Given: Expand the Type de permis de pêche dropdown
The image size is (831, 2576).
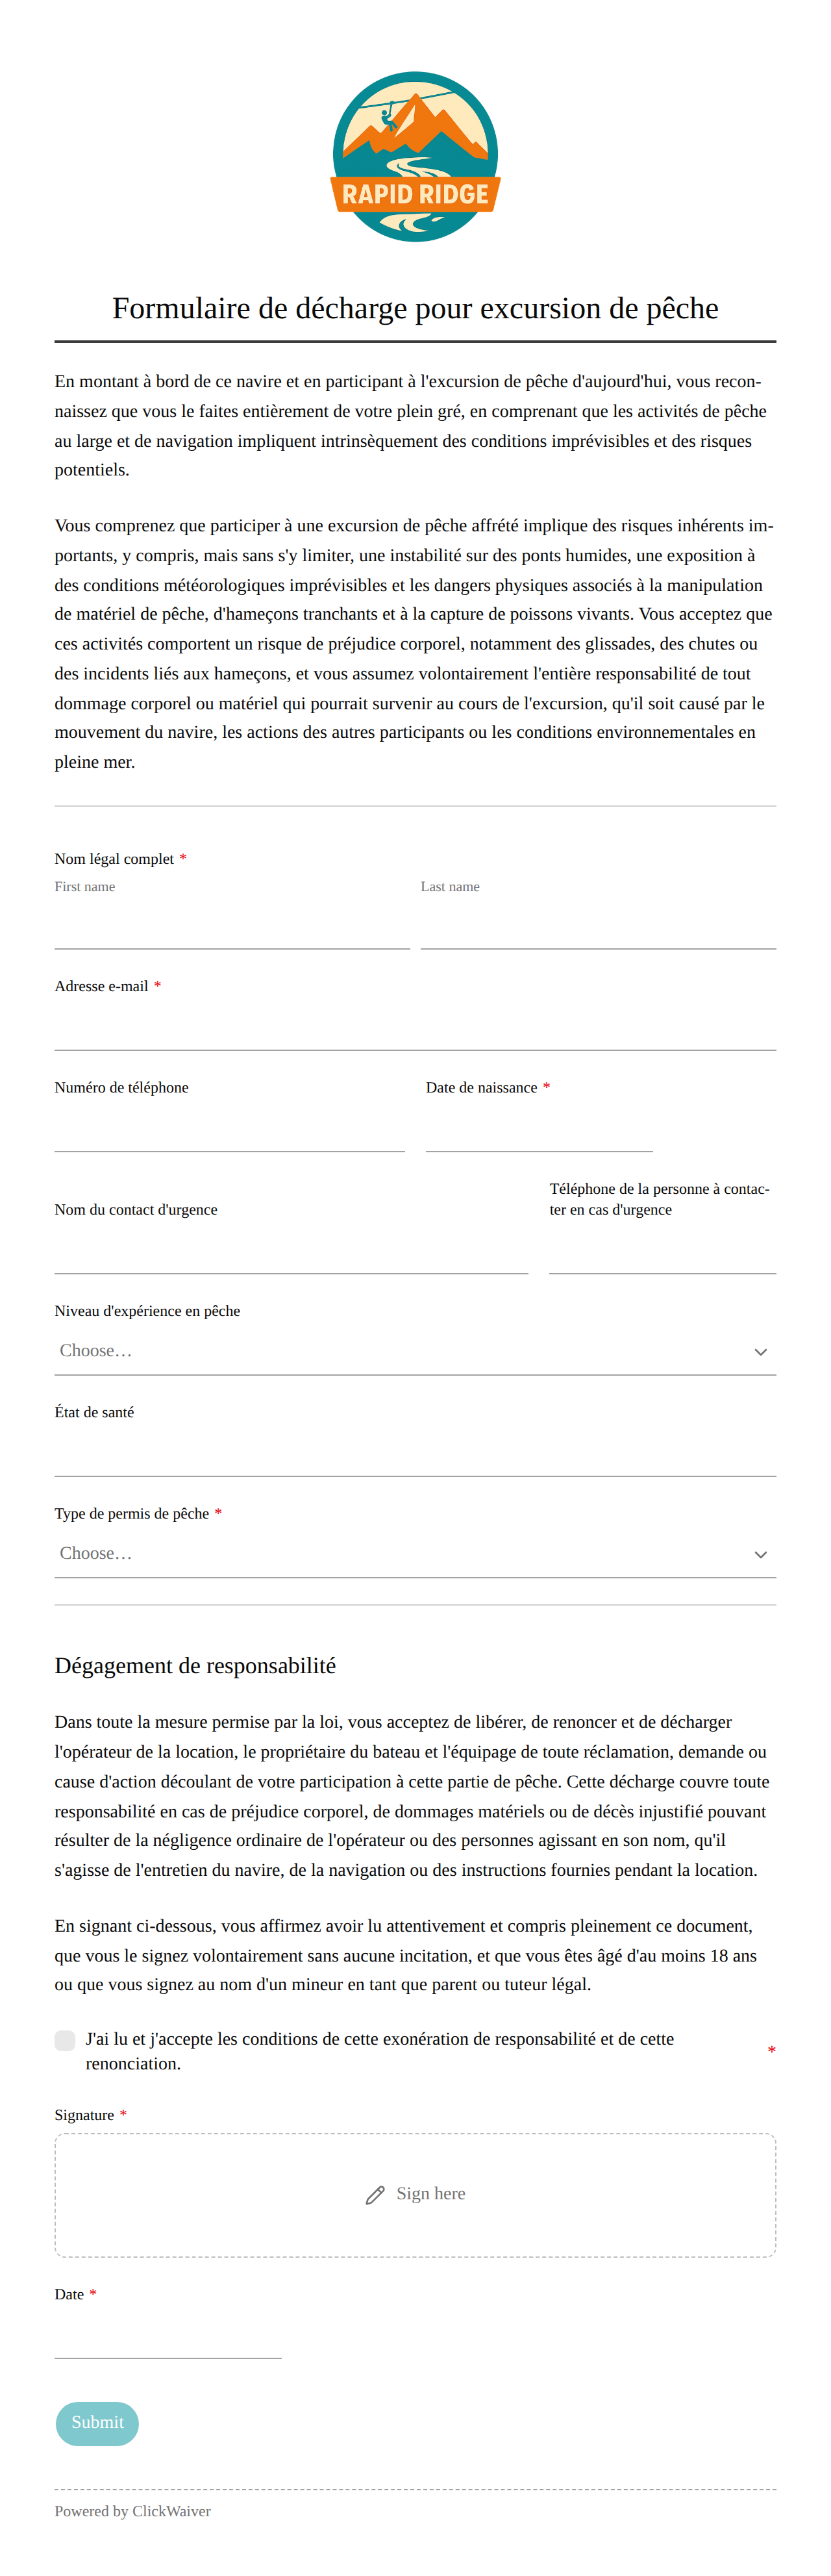Looking at the screenshot, I should point(415,1554).
